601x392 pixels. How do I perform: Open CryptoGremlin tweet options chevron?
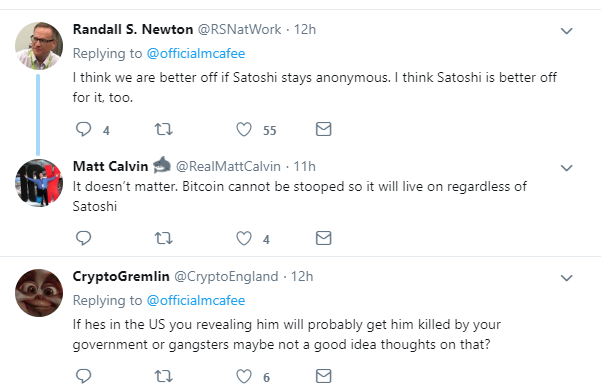click(x=567, y=278)
